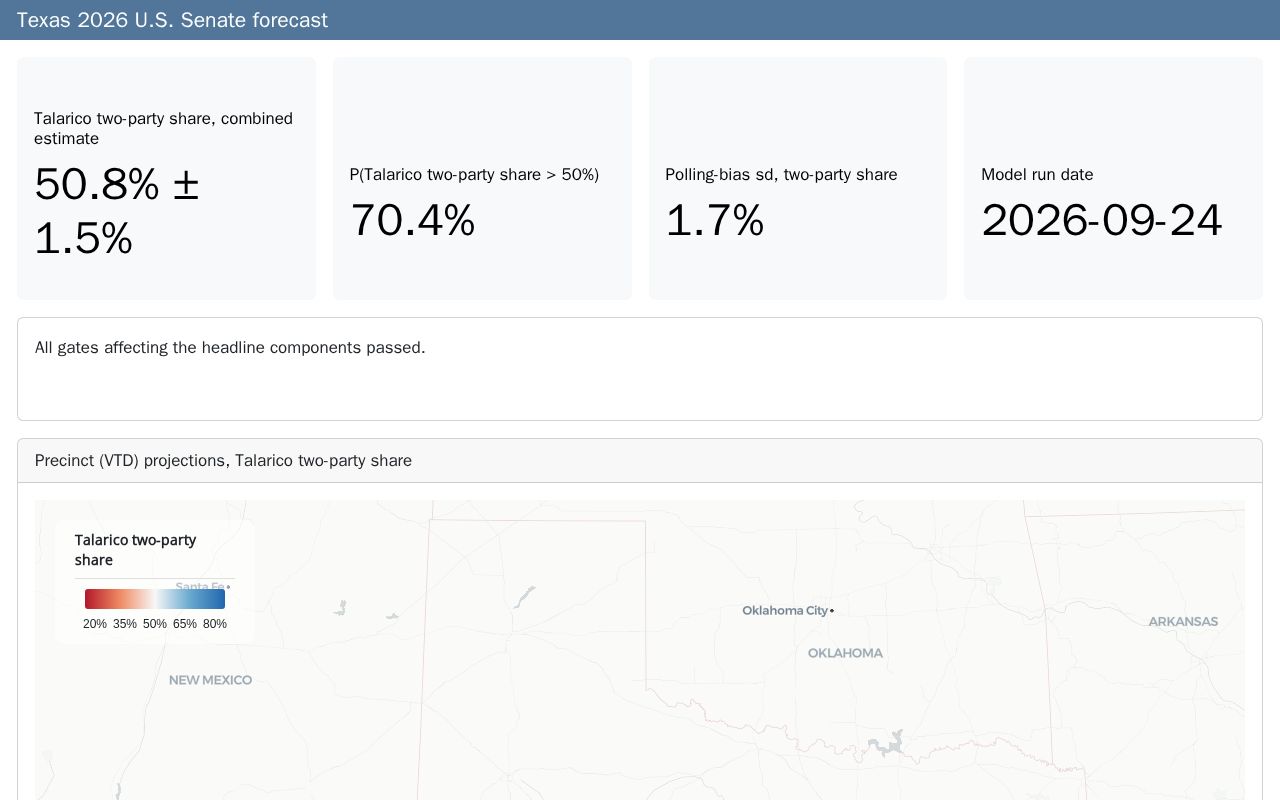Click the red-to-blue legend color gradient bar

coord(155,599)
